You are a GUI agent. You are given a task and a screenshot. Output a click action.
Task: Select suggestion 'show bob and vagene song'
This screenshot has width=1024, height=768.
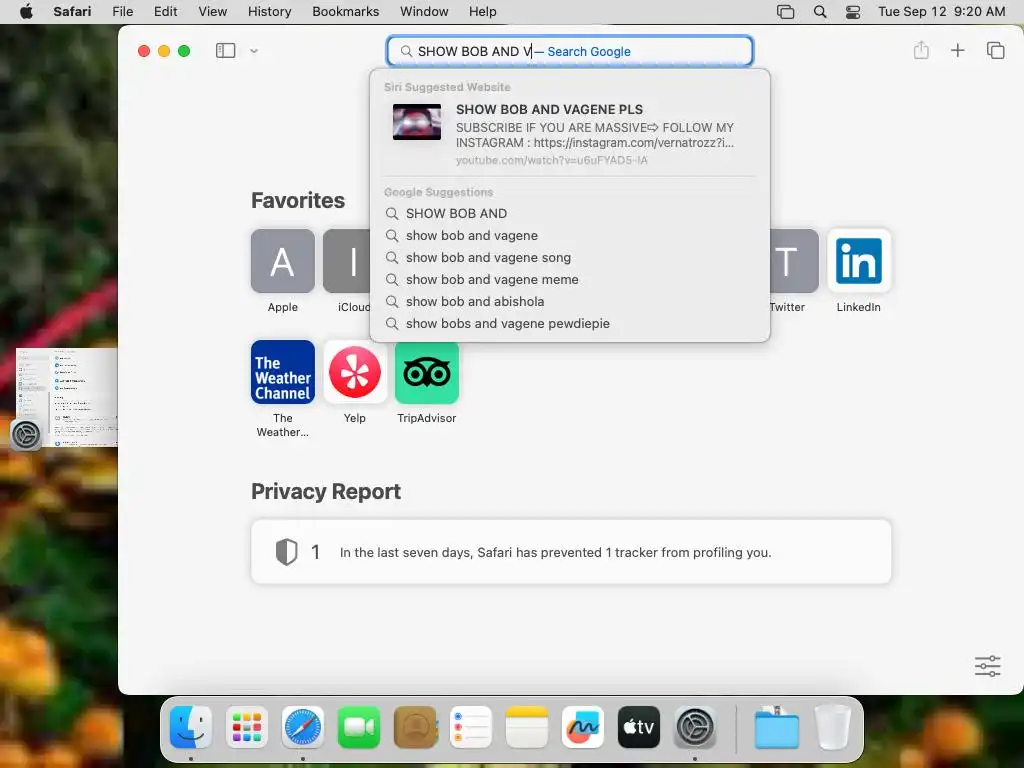tap(569, 257)
